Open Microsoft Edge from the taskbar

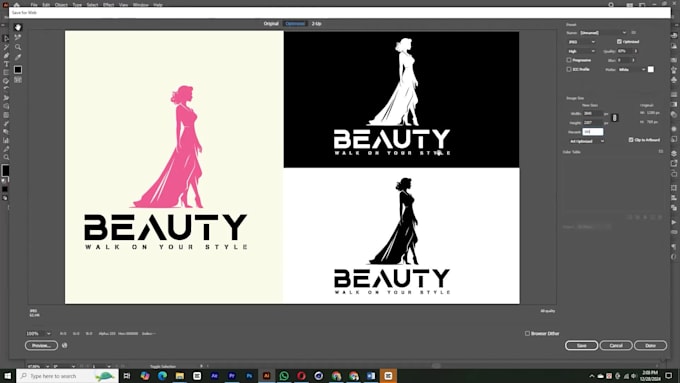pos(162,376)
